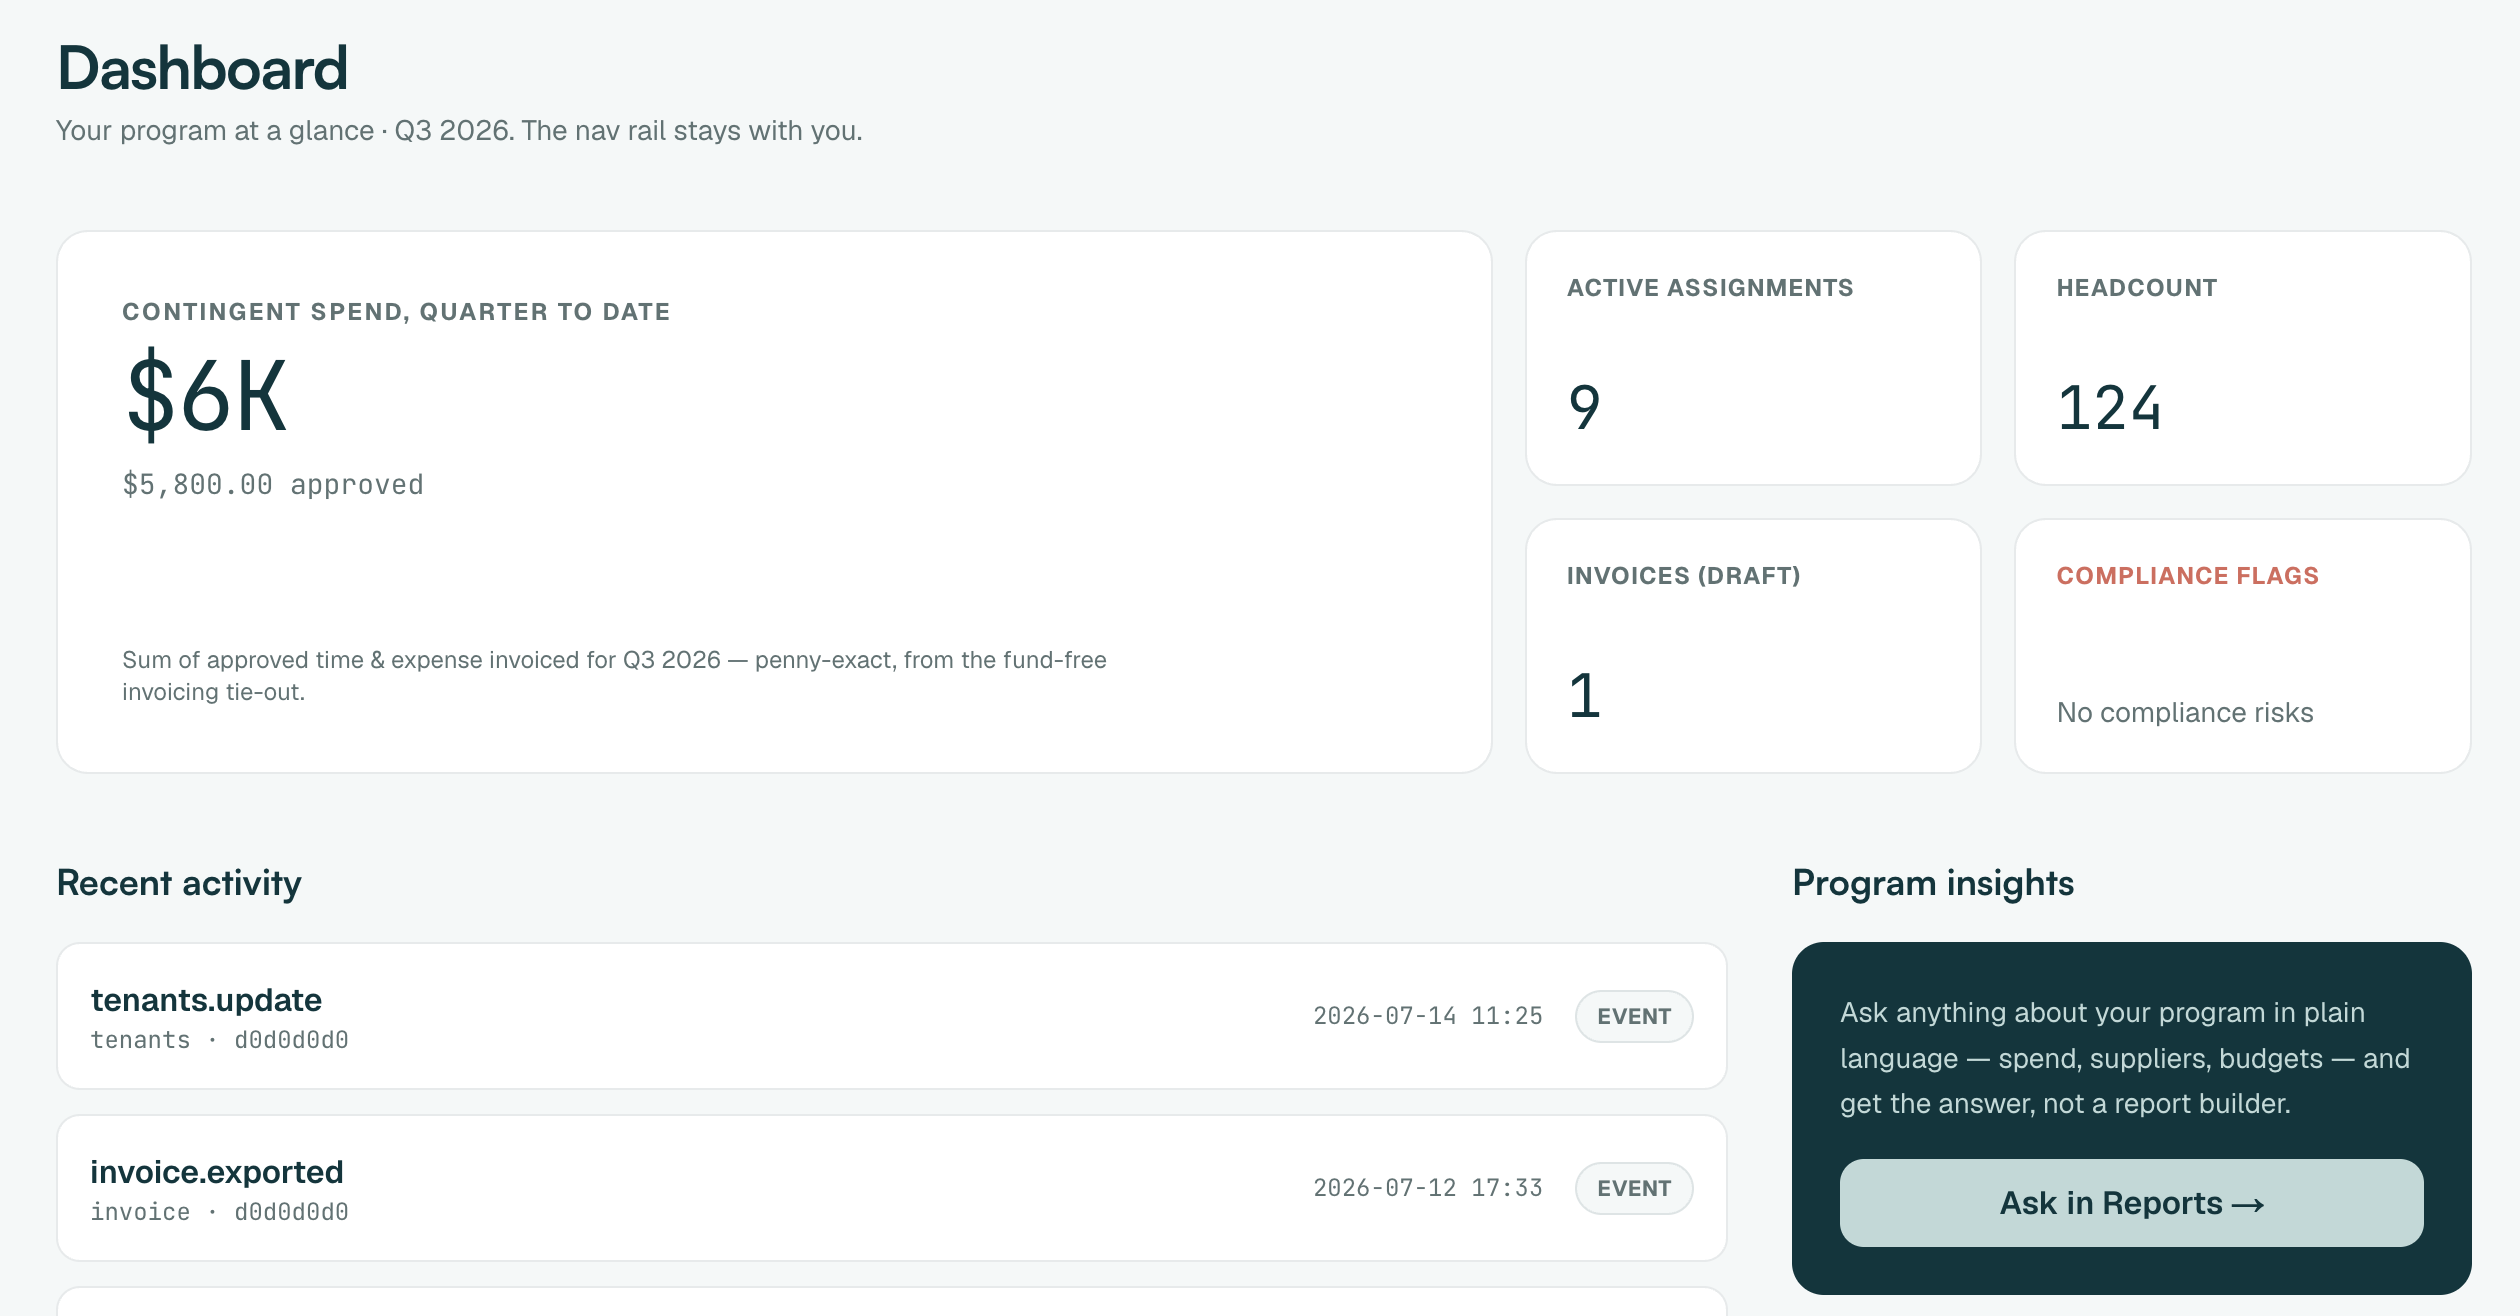The image size is (2520, 1316).
Task: Click the $5,800.00 approved amount
Action: [x=273, y=485]
